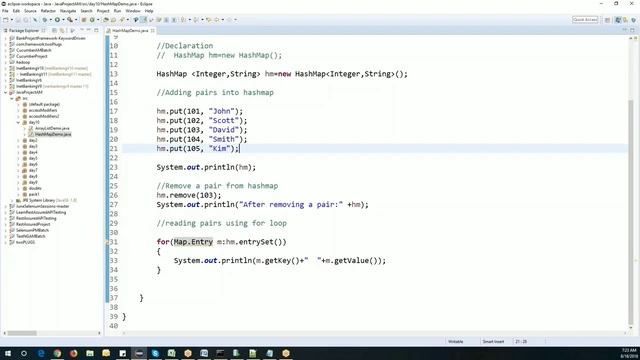This screenshot has height=360, width=640.
Task: Open the Window menu
Action: tap(133, 11)
